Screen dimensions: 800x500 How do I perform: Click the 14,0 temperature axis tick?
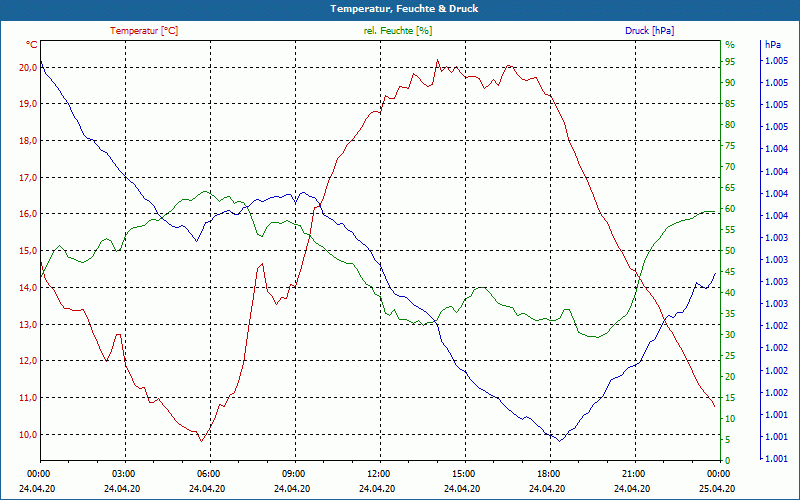tap(30, 288)
